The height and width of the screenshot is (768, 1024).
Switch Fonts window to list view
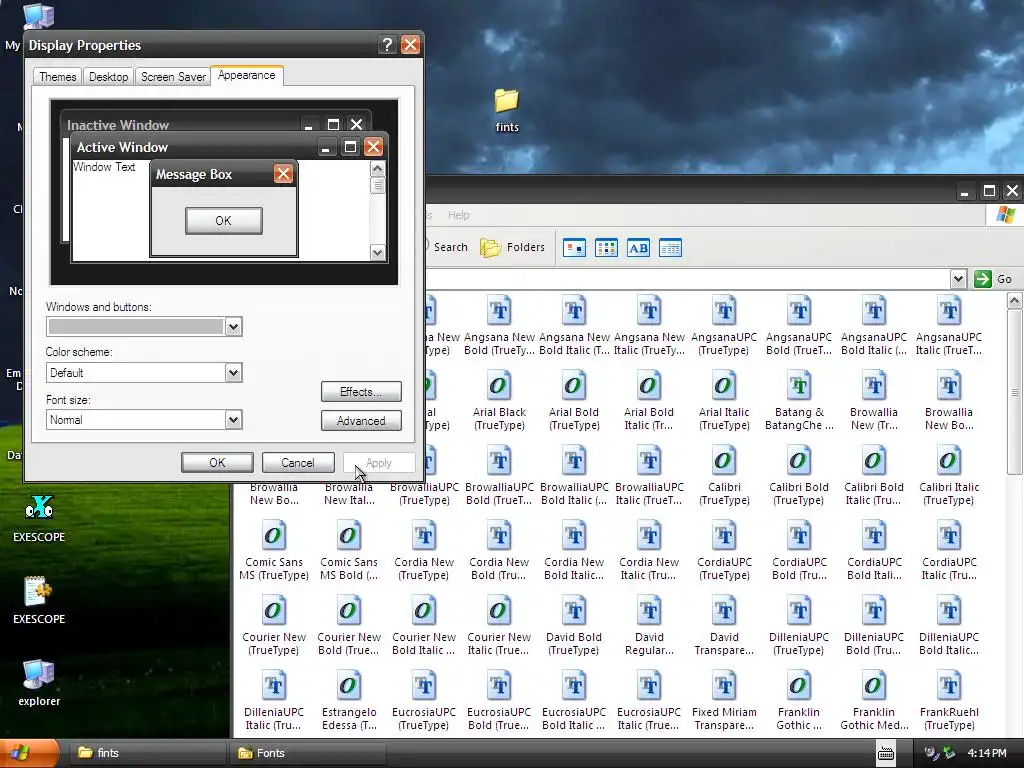[606, 248]
